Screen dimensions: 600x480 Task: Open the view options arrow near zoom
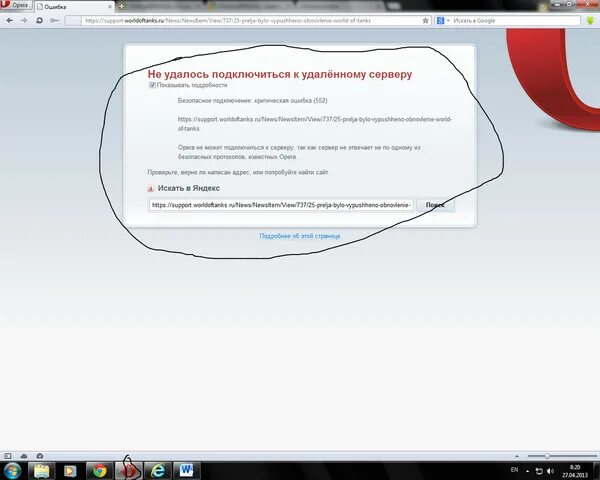point(517,456)
